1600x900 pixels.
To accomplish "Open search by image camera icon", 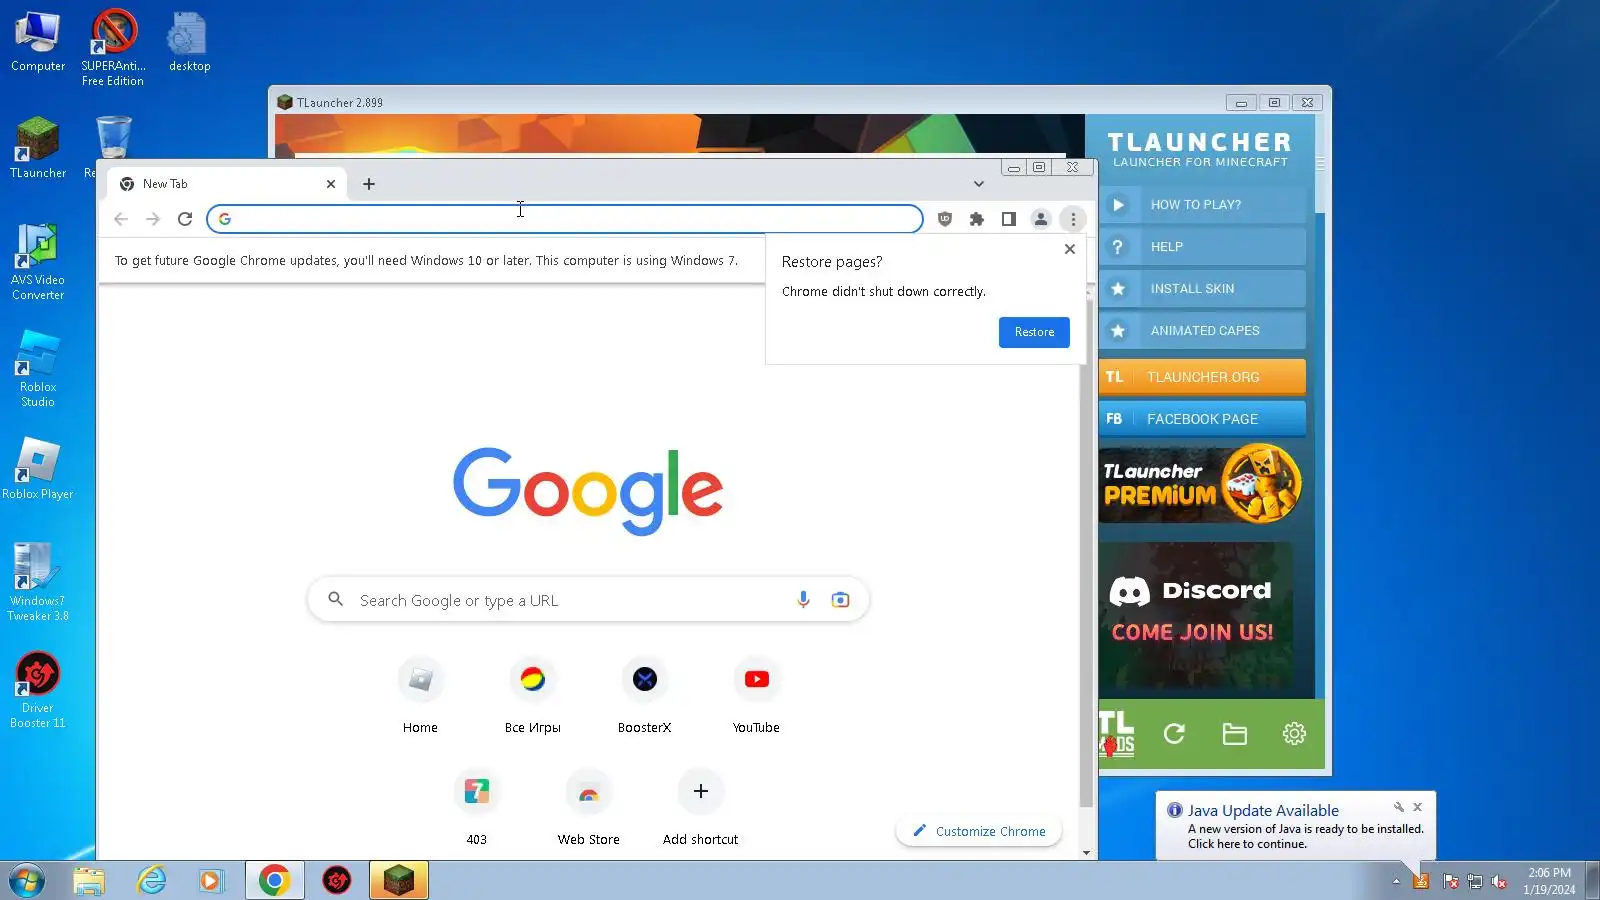I will (x=840, y=600).
